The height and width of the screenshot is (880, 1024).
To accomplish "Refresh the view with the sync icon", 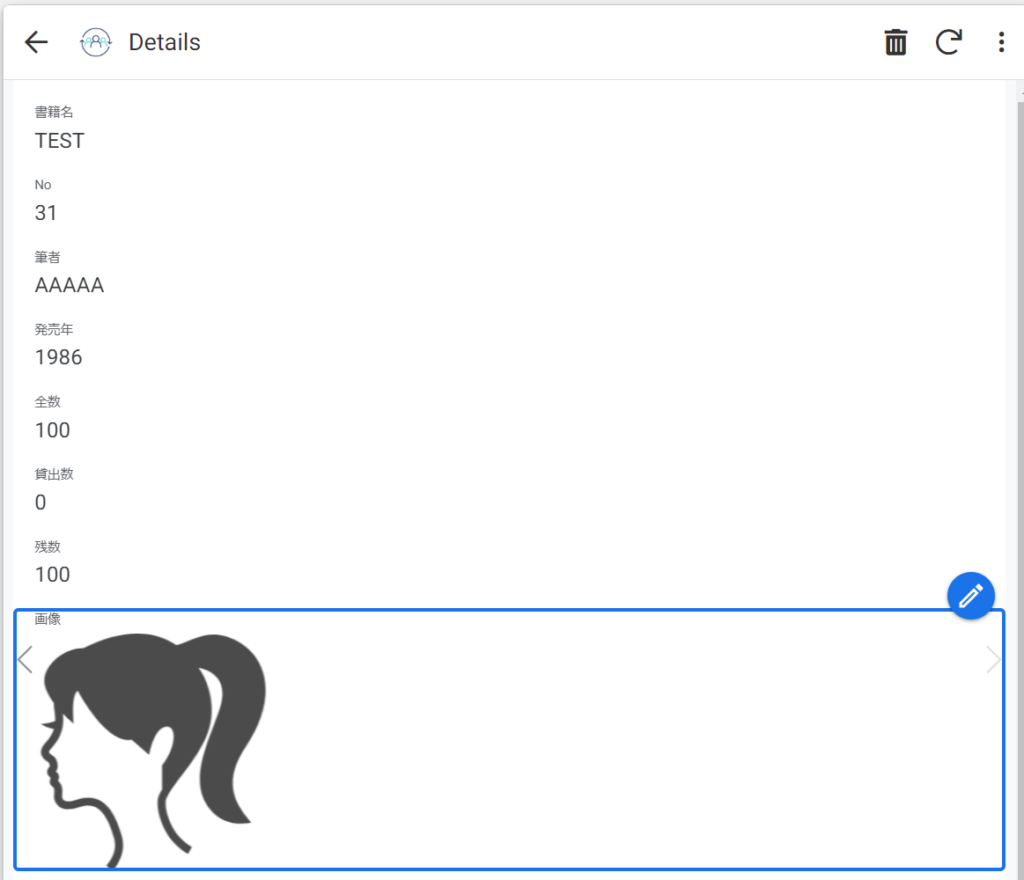I will click(x=948, y=42).
